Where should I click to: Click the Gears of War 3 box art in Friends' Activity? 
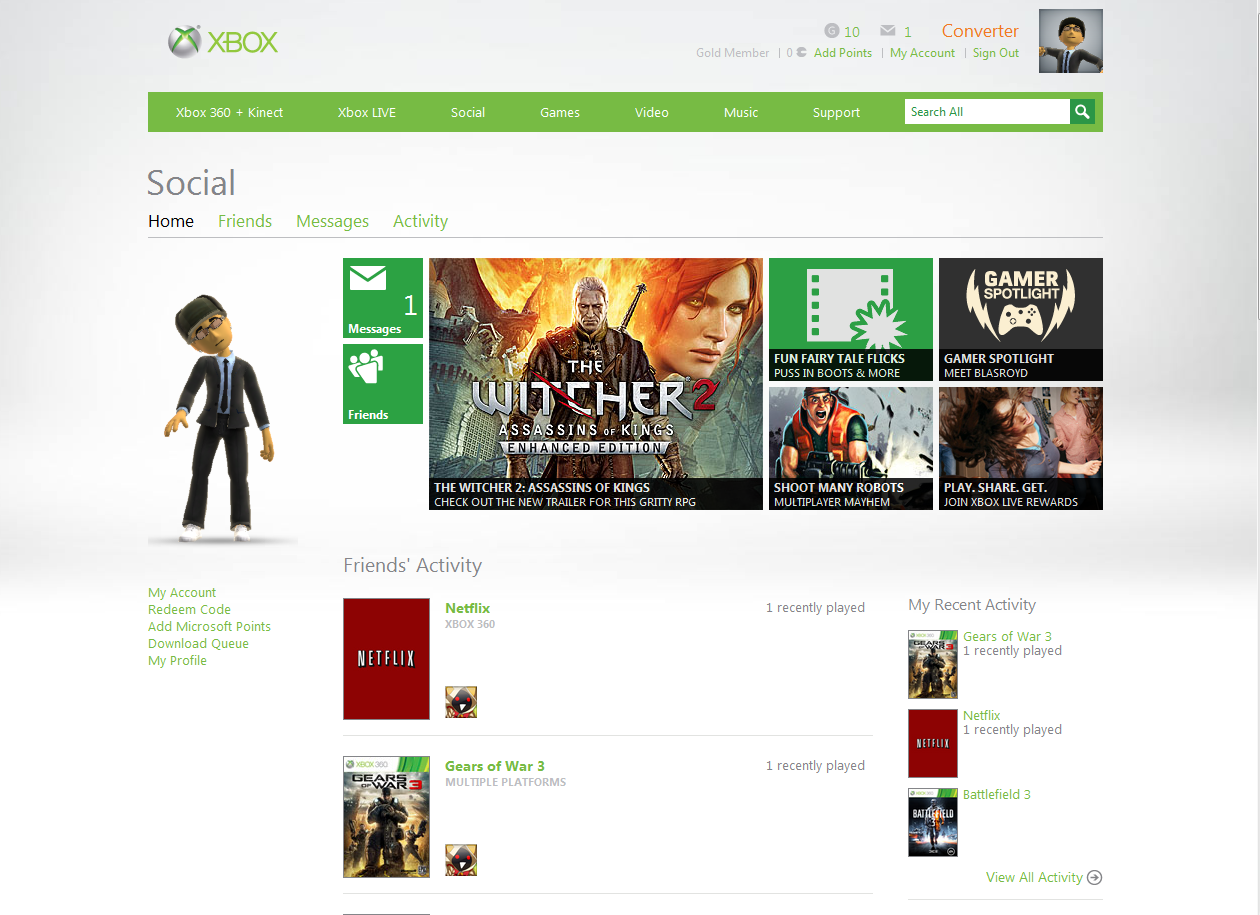386,817
